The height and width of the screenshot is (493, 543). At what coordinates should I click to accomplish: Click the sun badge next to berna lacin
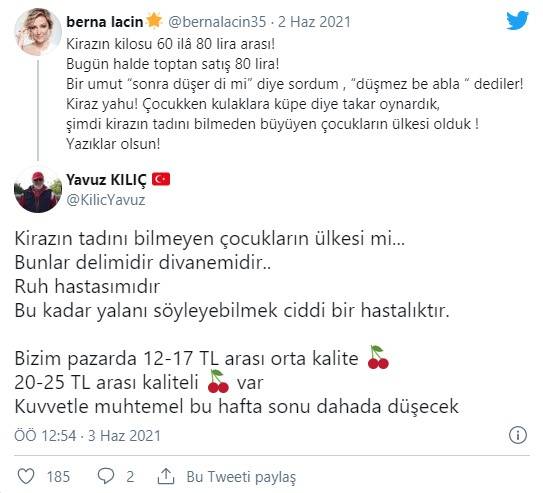(x=154, y=20)
